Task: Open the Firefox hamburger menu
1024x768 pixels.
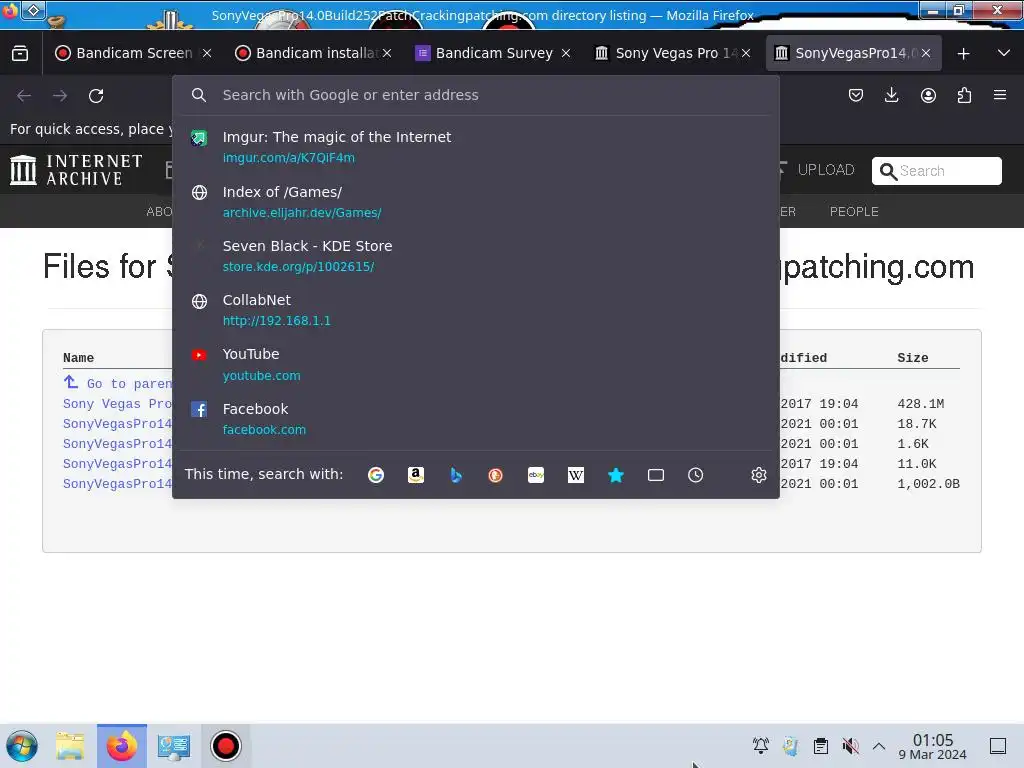Action: pyautogui.click(x=1000, y=95)
